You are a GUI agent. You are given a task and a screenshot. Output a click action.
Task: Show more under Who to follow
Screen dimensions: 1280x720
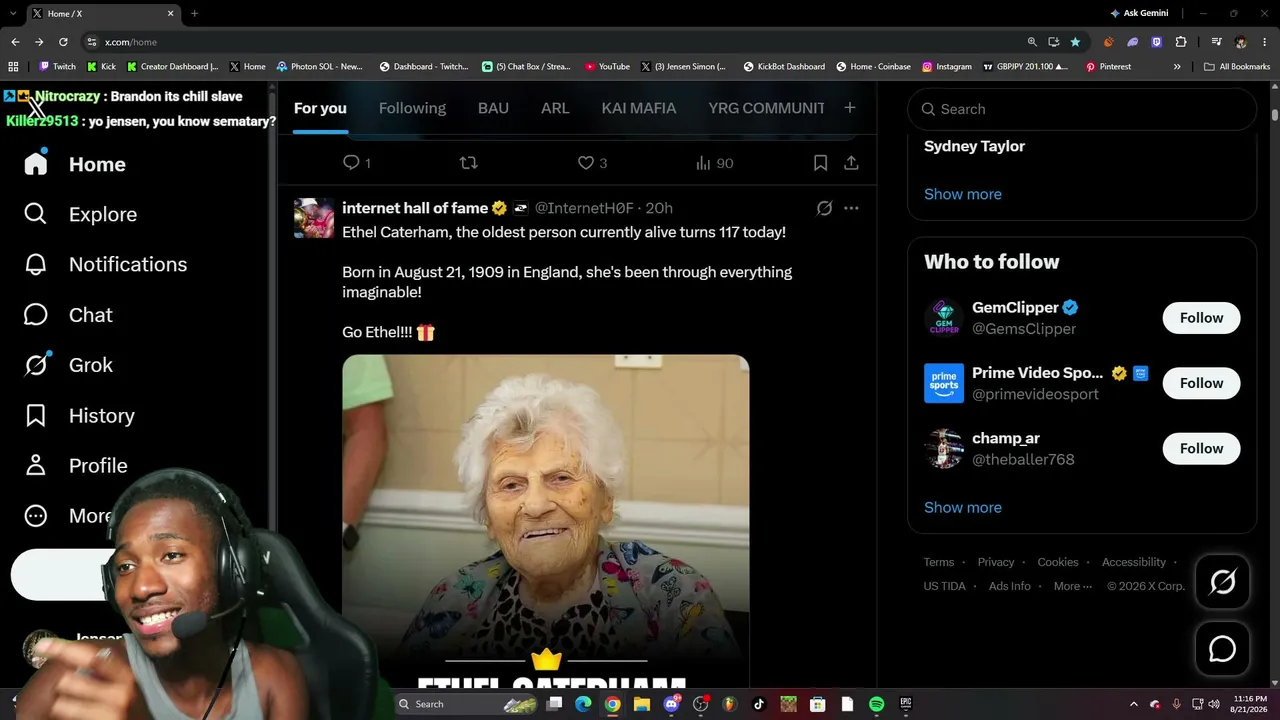(963, 507)
